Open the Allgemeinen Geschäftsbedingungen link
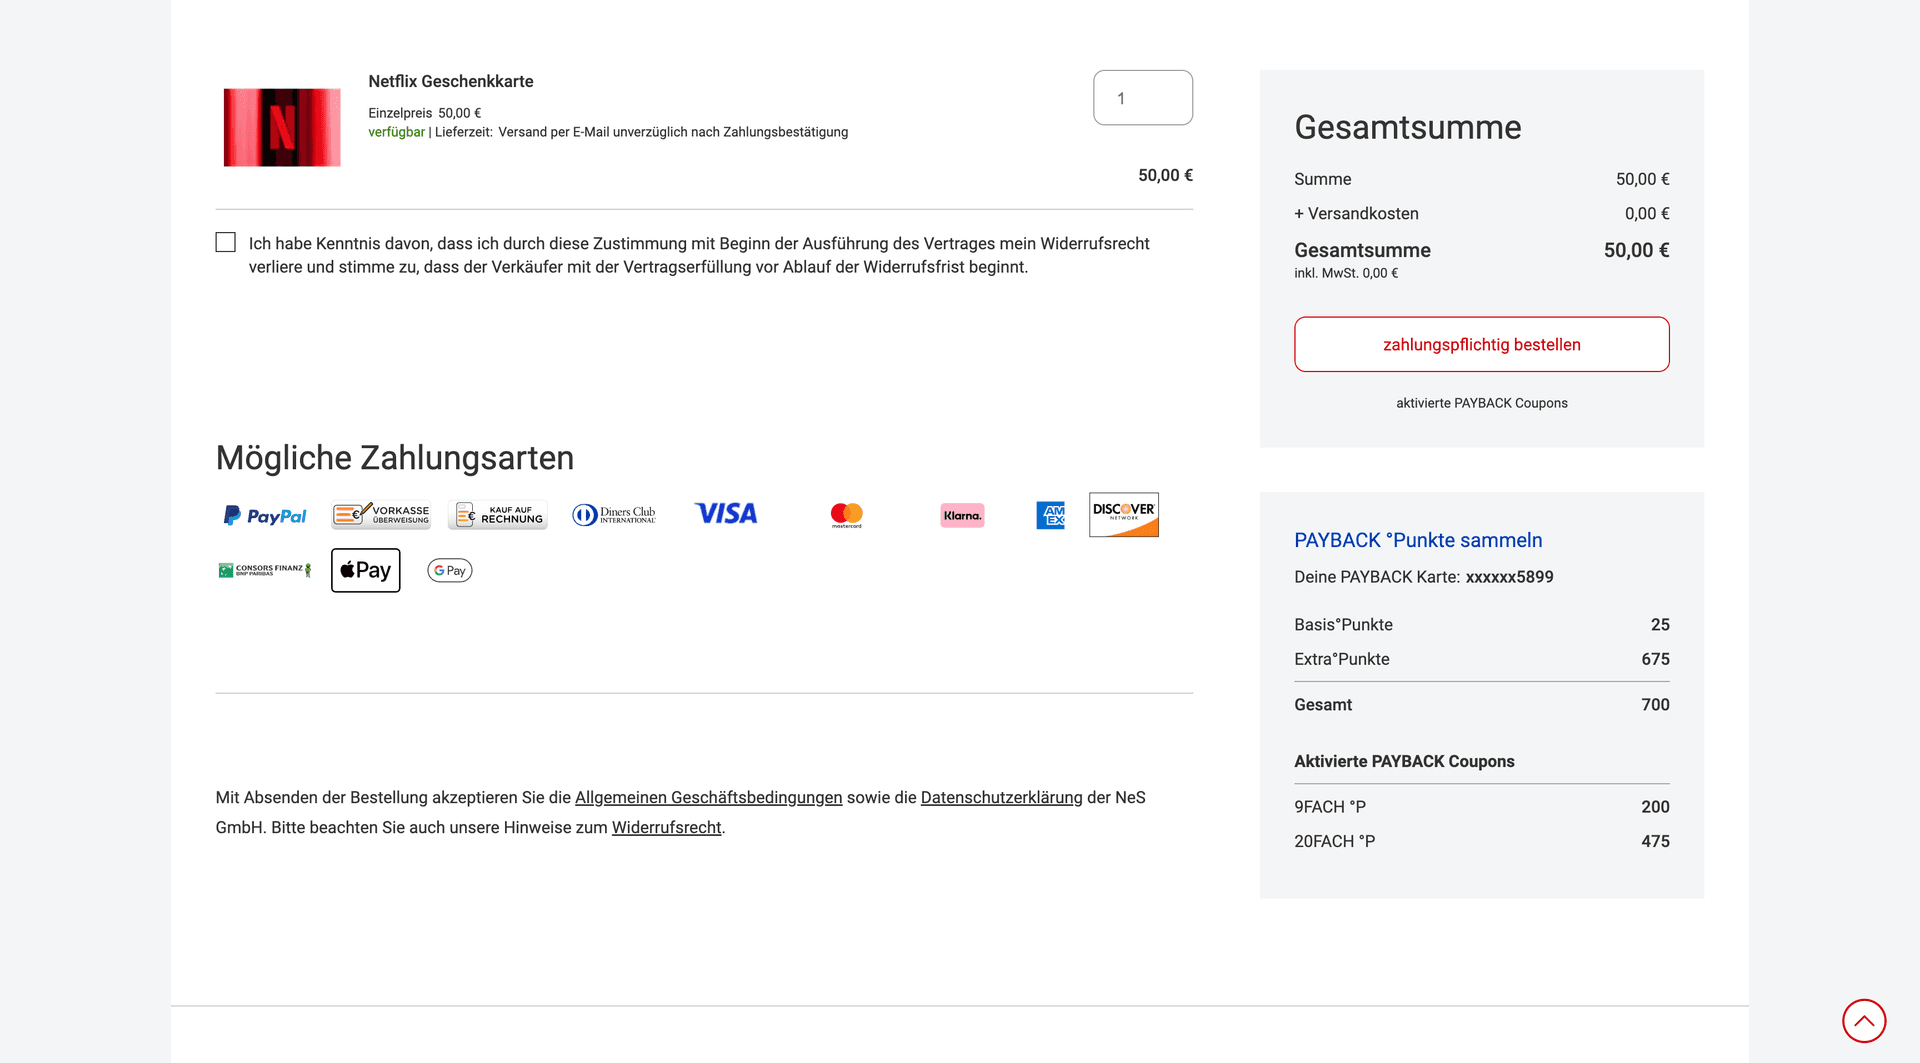 709,797
